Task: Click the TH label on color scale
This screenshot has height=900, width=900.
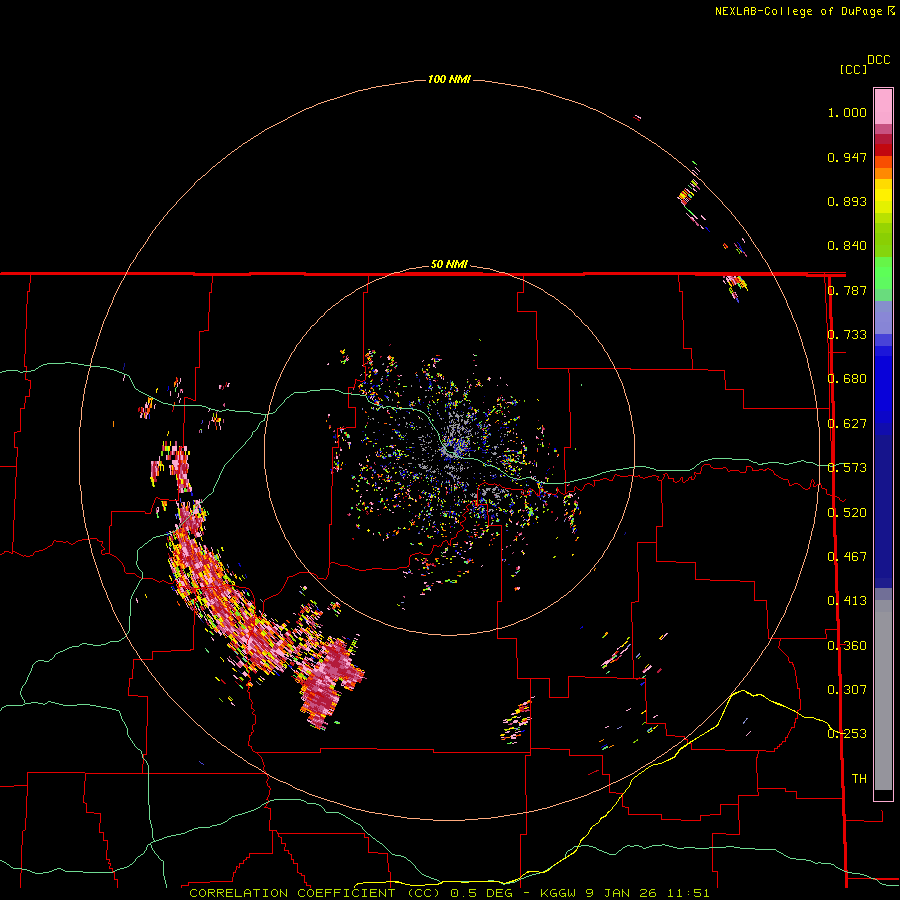Action: [x=859, y=779]
